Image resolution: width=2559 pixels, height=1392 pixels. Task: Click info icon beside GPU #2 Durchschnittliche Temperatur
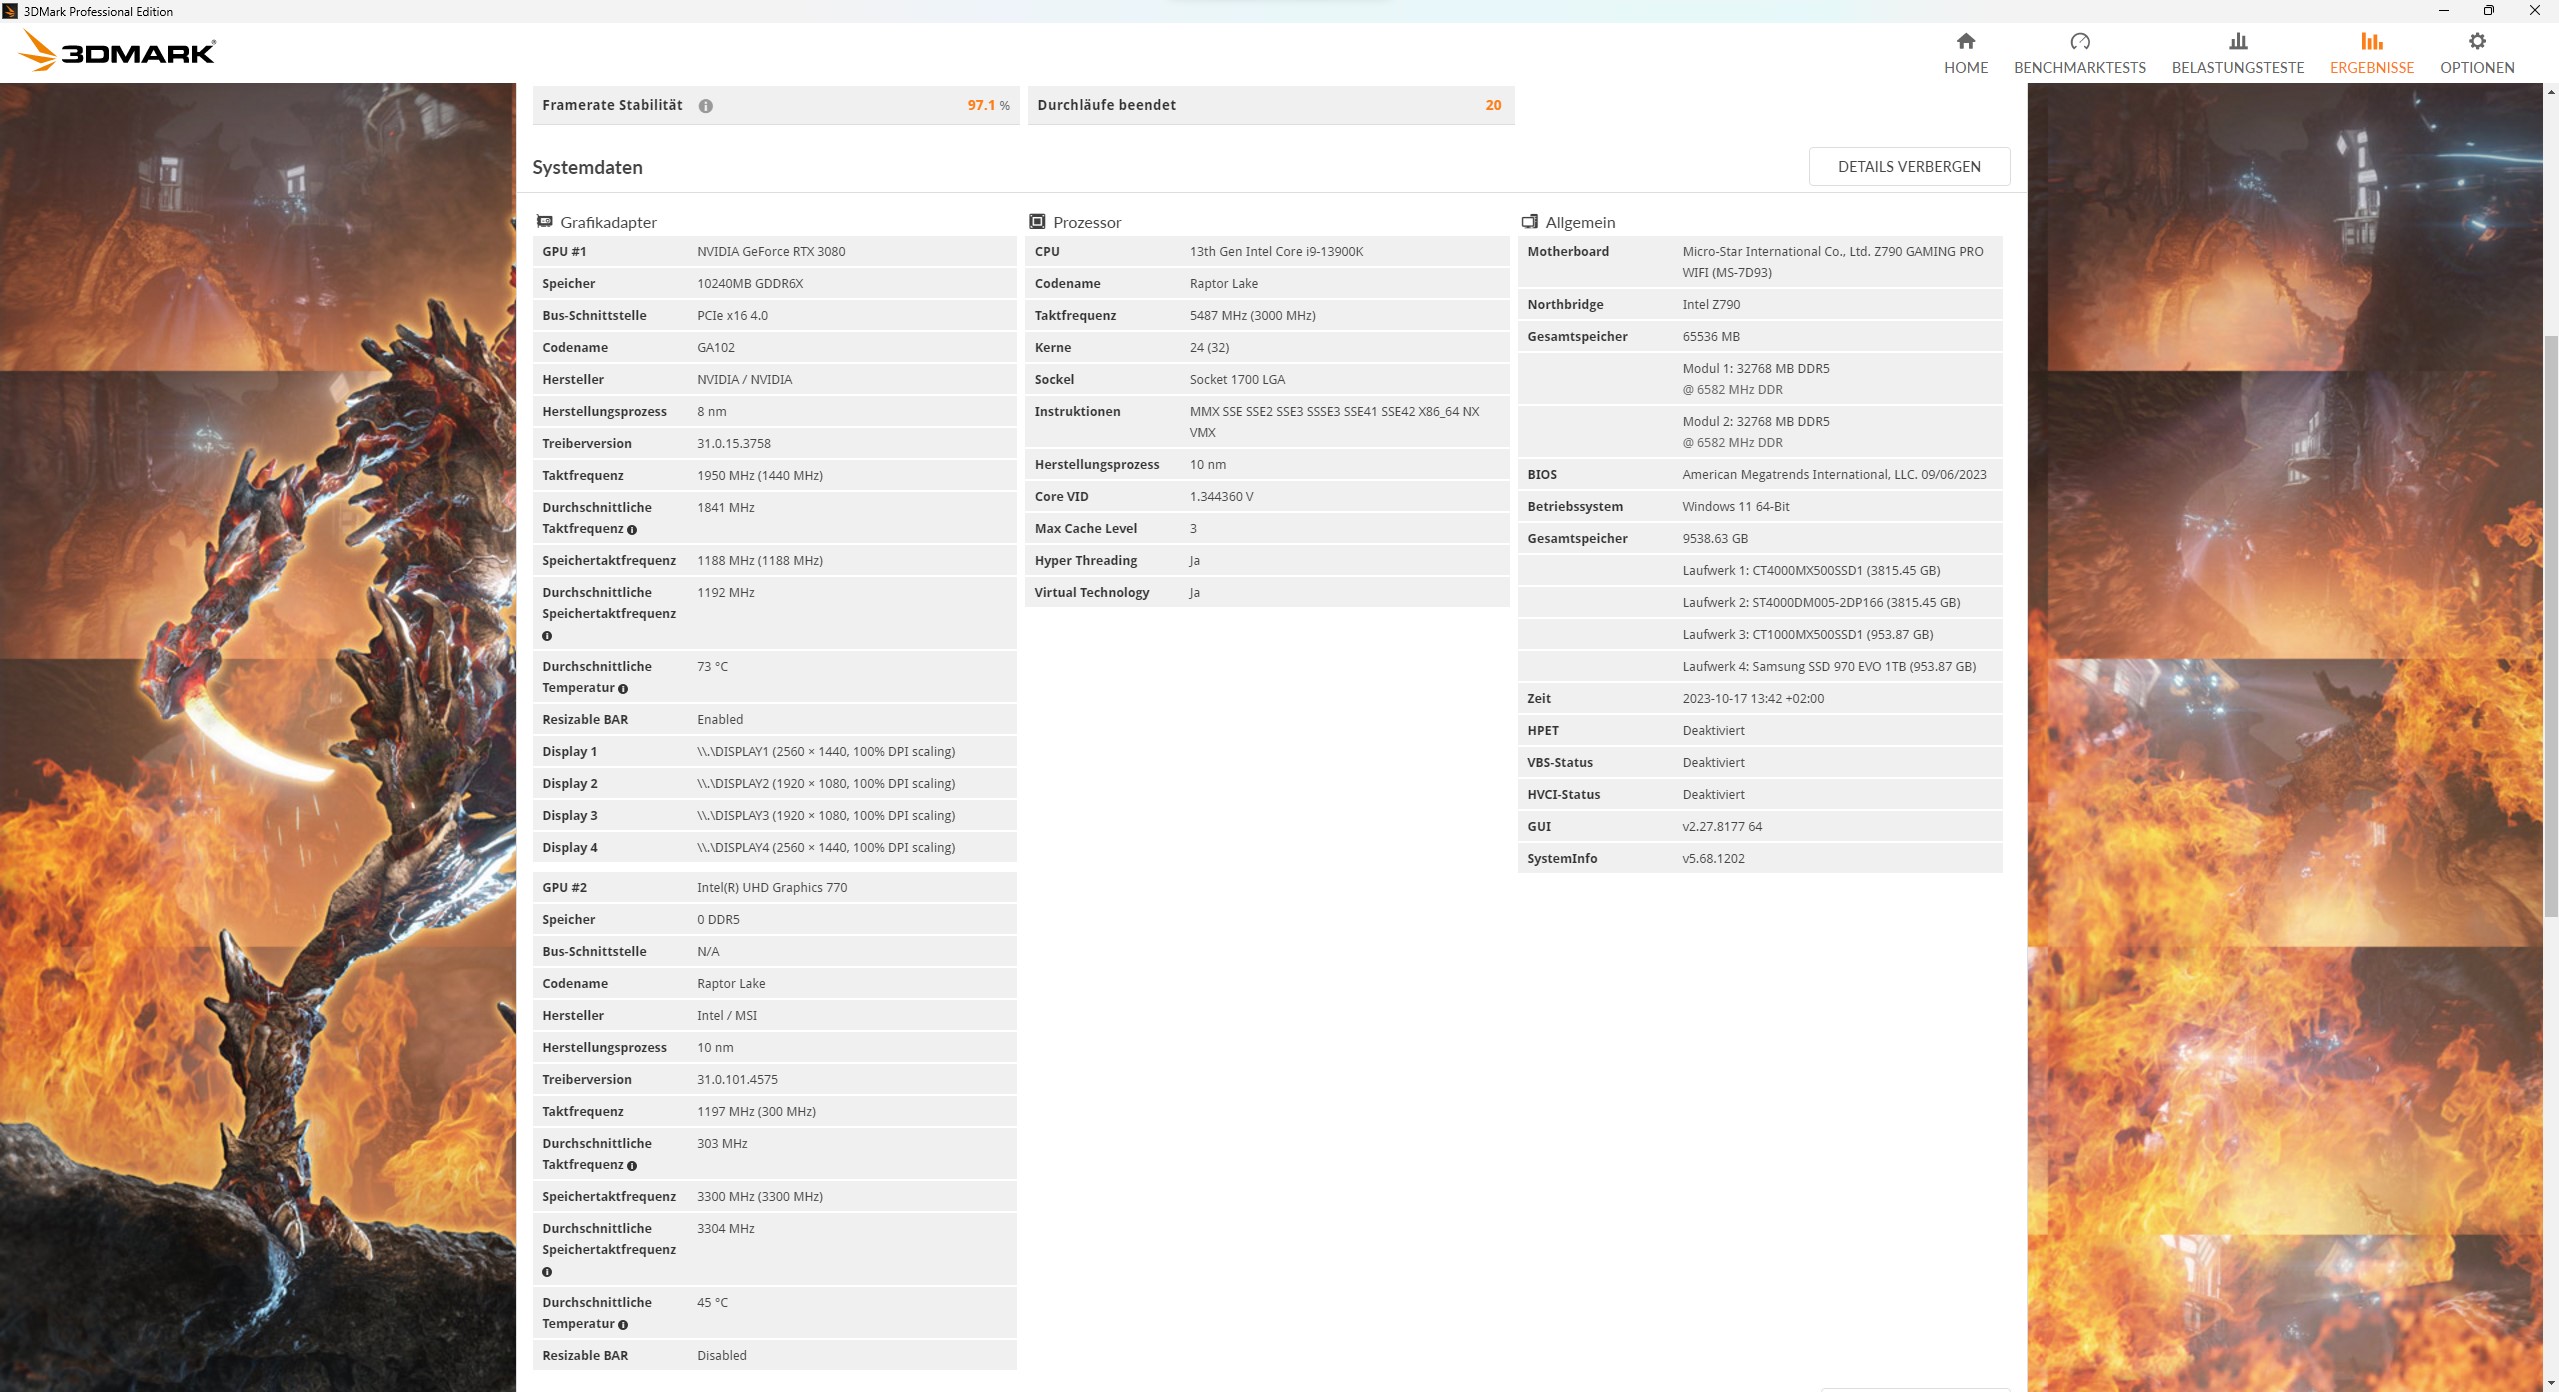pyautogui.click(x=623, y=1325)
